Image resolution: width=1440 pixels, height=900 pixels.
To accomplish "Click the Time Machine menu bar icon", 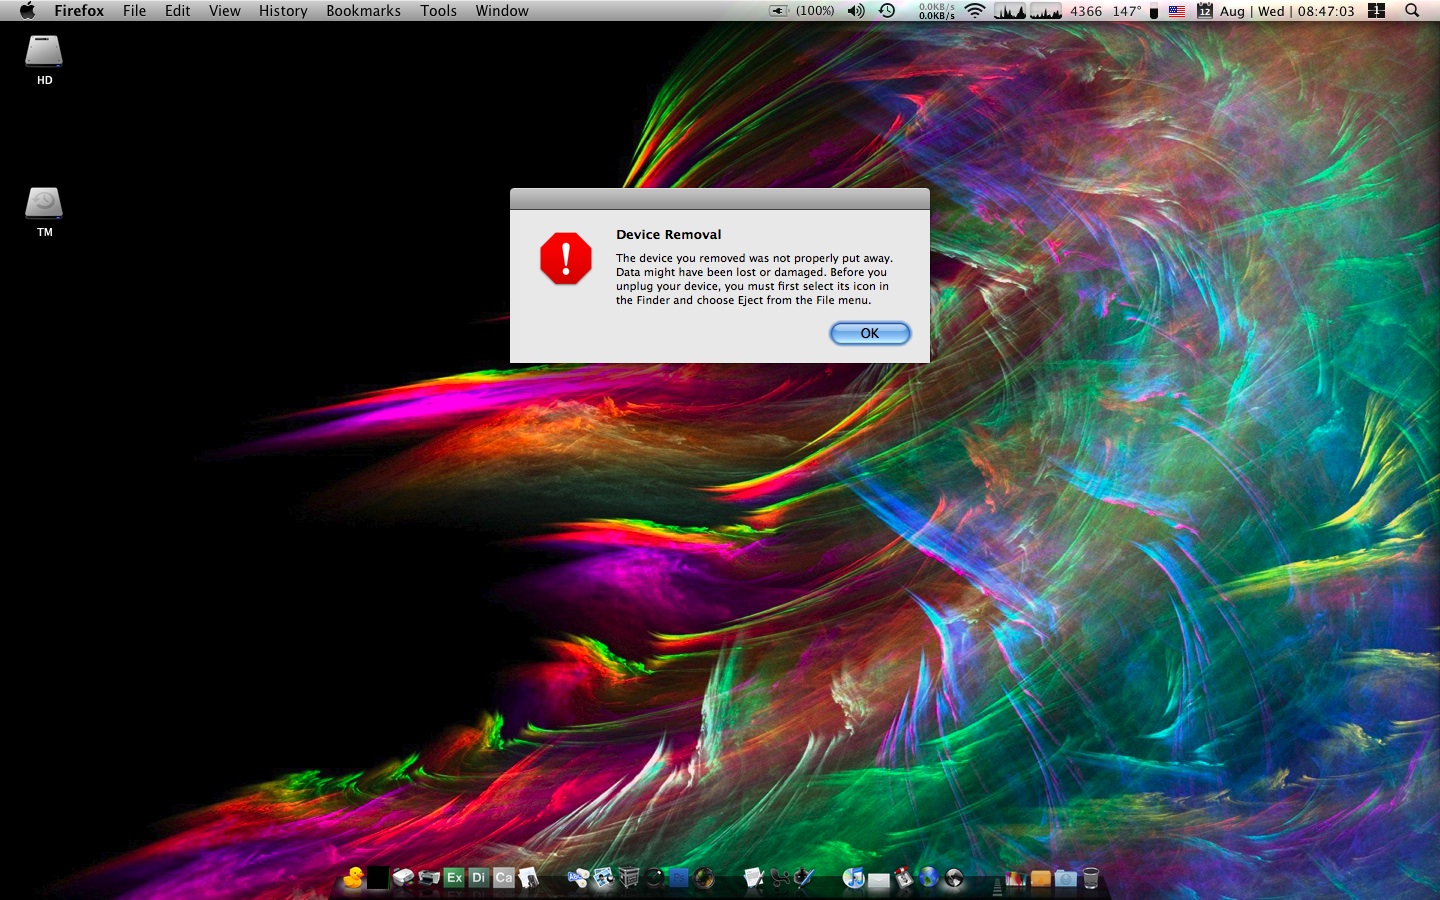I will click(887, 11).
